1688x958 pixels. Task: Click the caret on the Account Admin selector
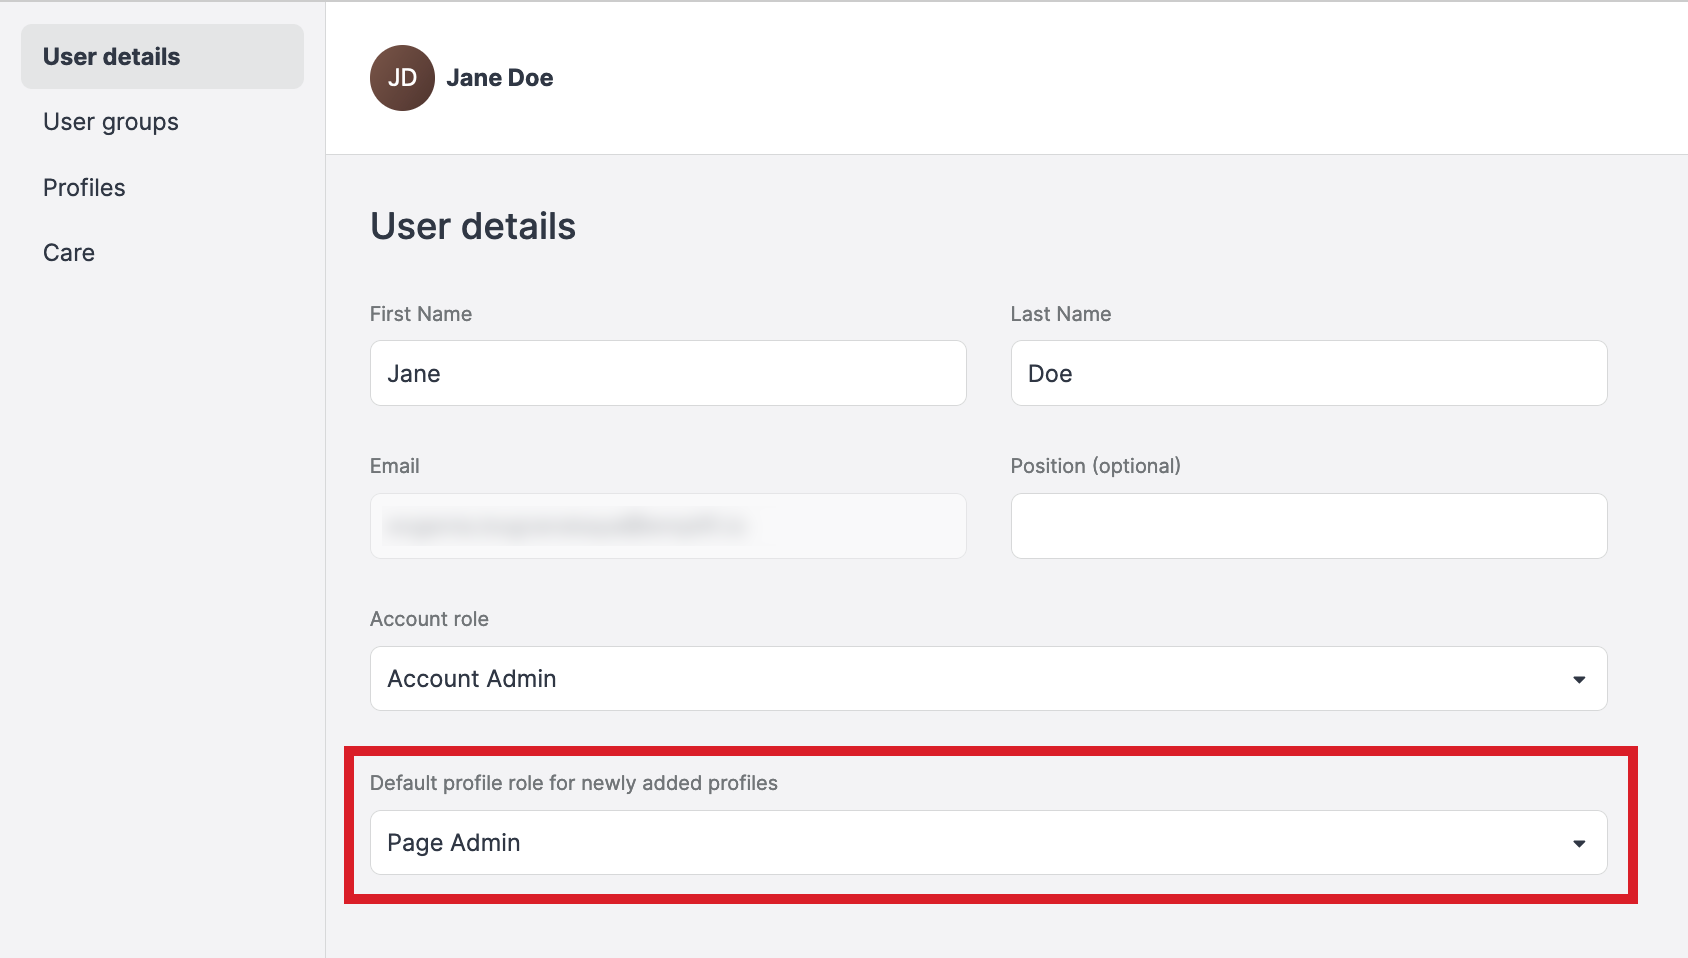pyautogui.click(x=1578, y=678)
